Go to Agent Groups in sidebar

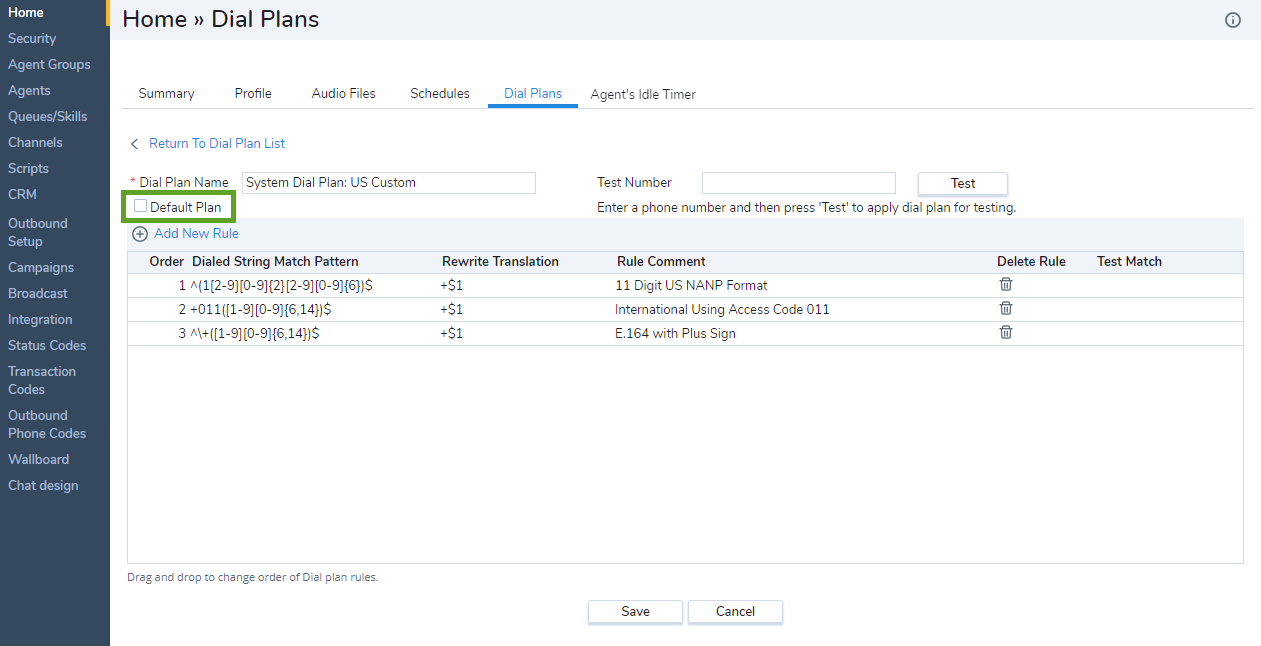pos(49,65)
